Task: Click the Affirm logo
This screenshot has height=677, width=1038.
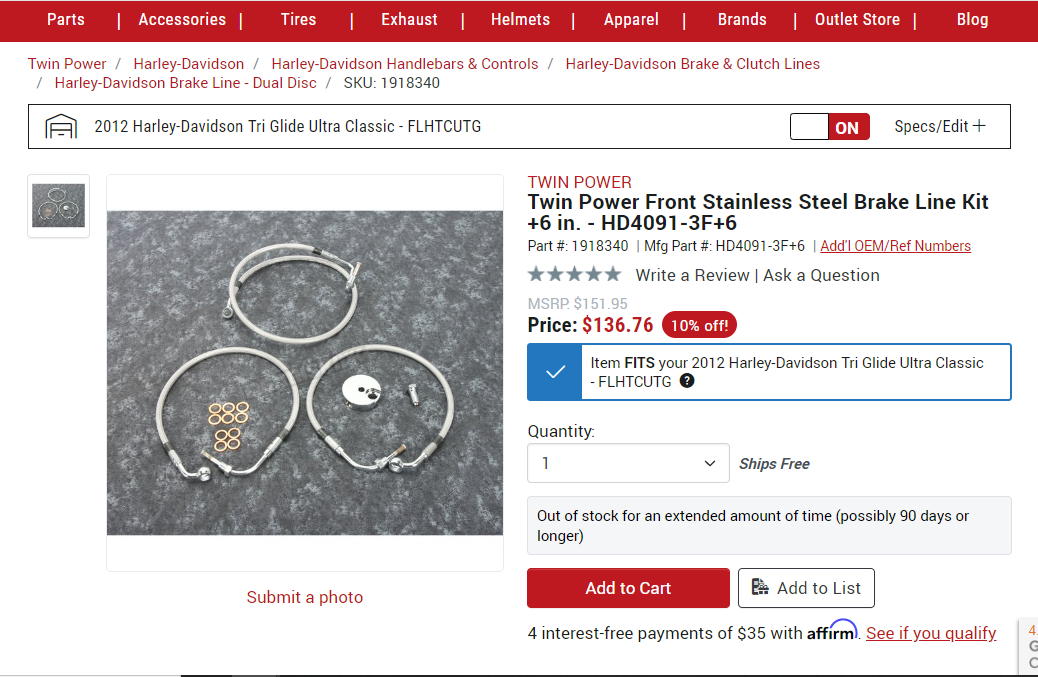Action: pyautogui.click(x=831, y=632)
